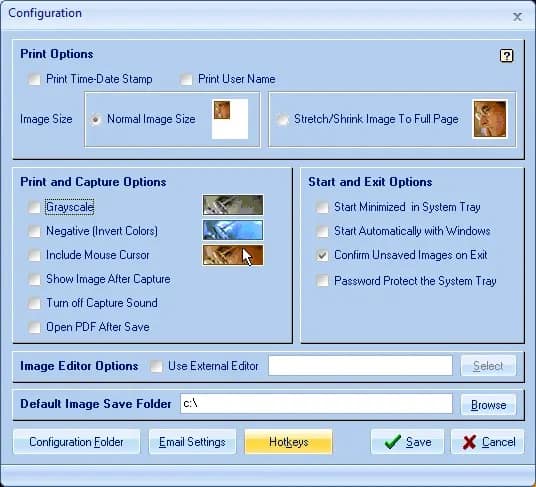
Task: Click the Stretch/Shrink full page preview image
Action: click(x=490, y=119)
